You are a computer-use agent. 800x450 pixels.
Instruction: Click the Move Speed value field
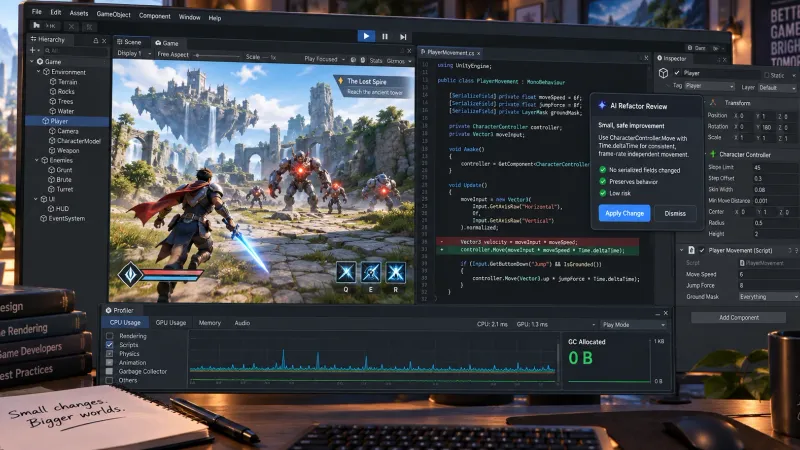768,274
